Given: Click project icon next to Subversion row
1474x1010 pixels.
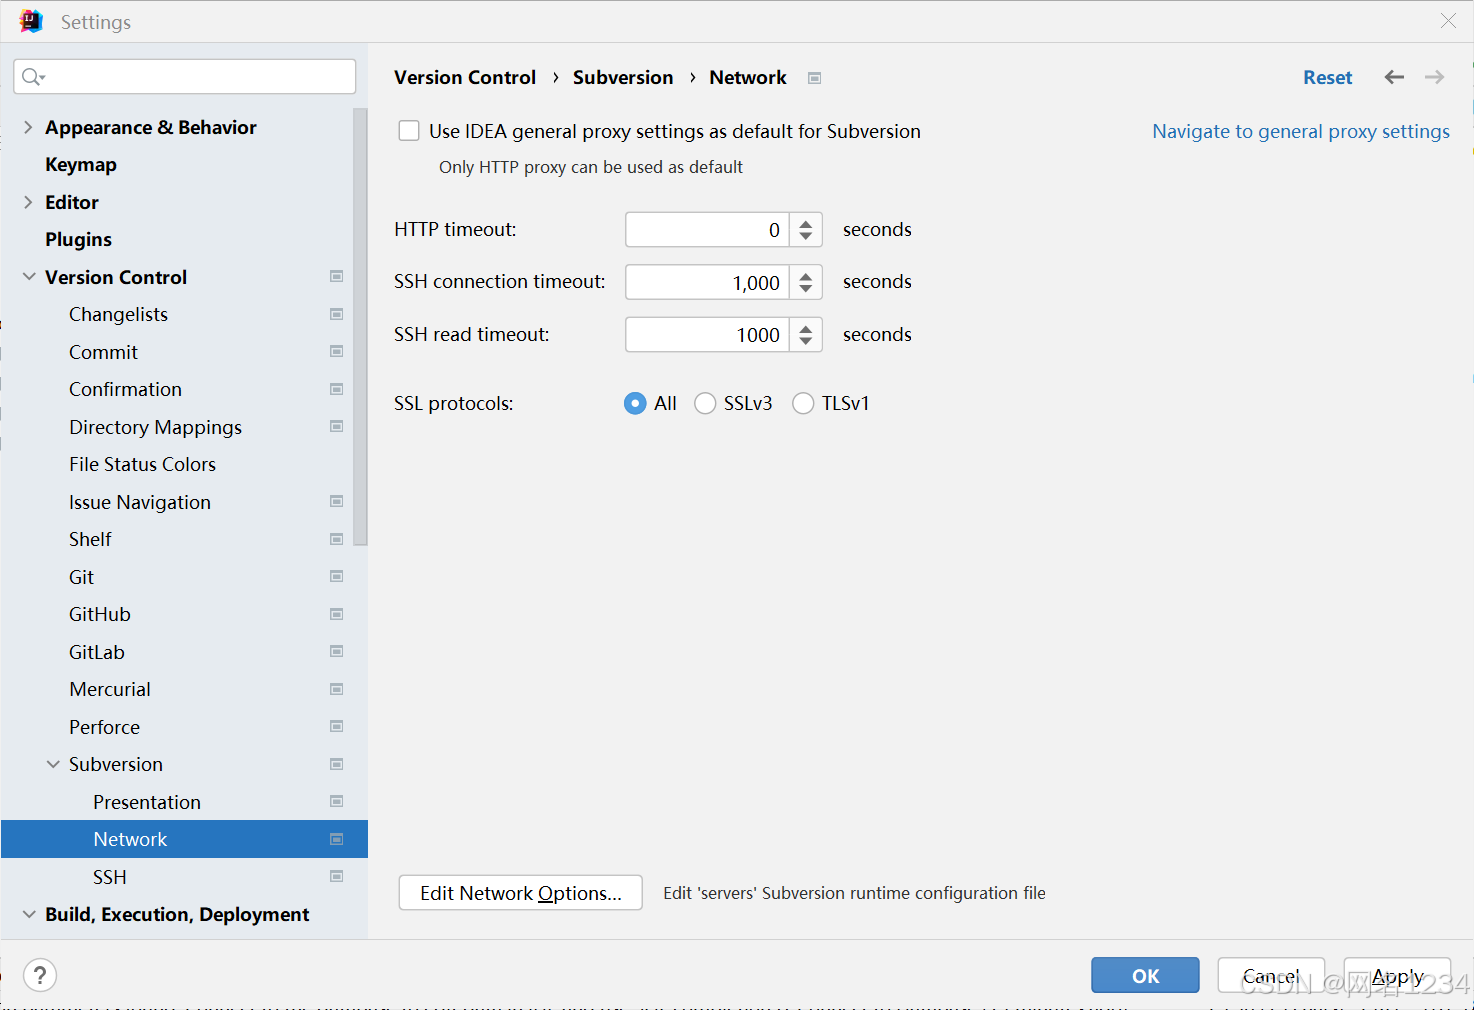Looking at the screenshot, I should (337, 764).
